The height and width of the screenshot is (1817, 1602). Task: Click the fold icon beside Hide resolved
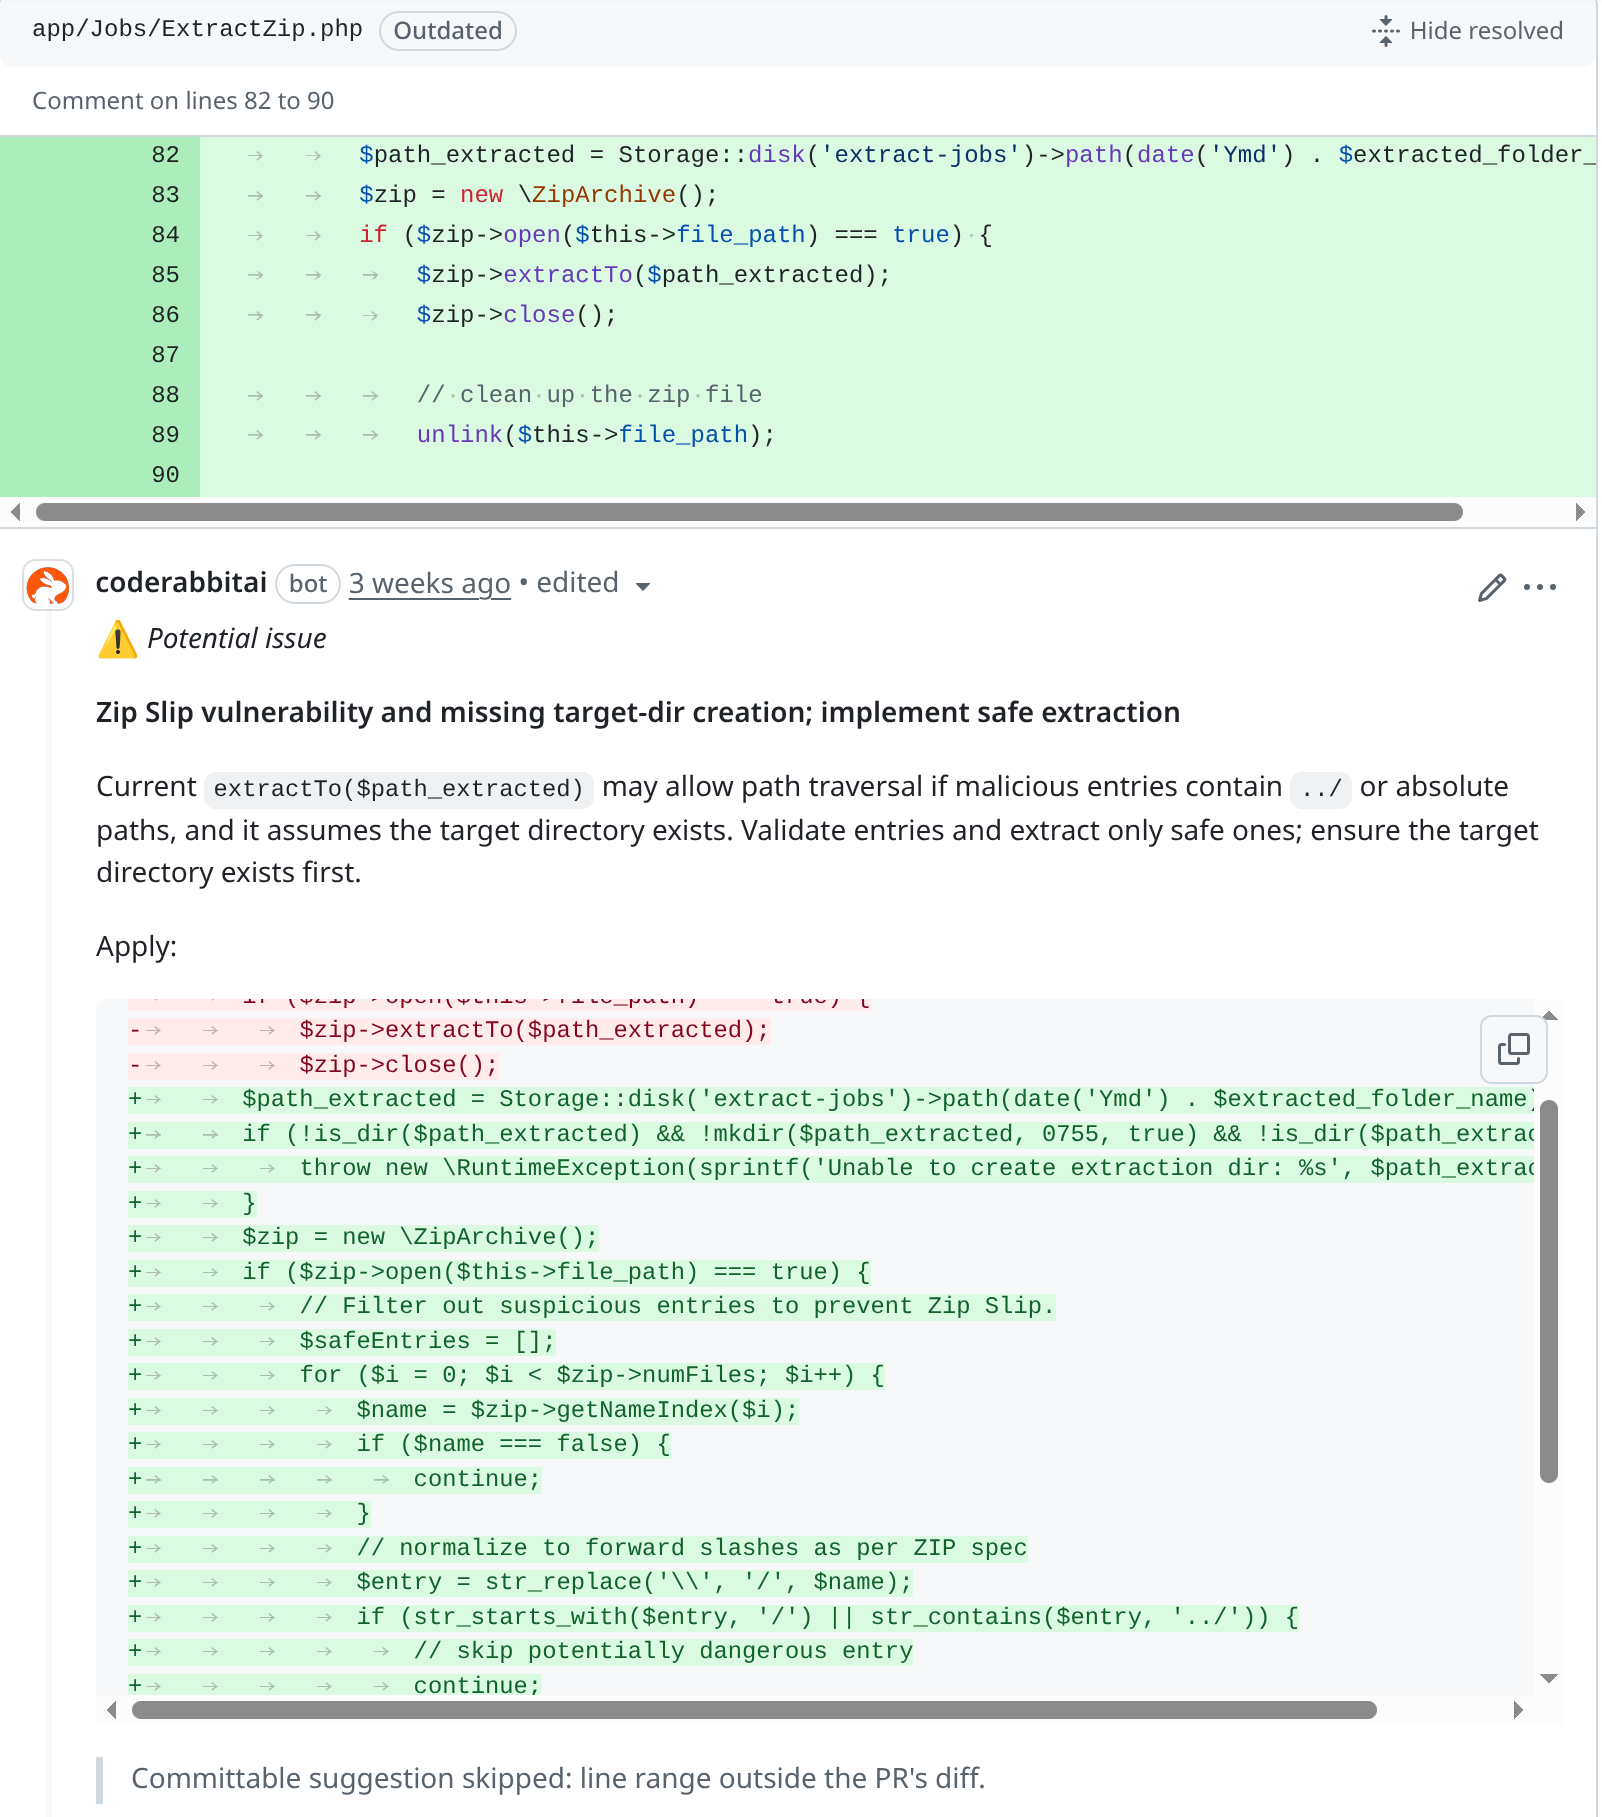1386,31
